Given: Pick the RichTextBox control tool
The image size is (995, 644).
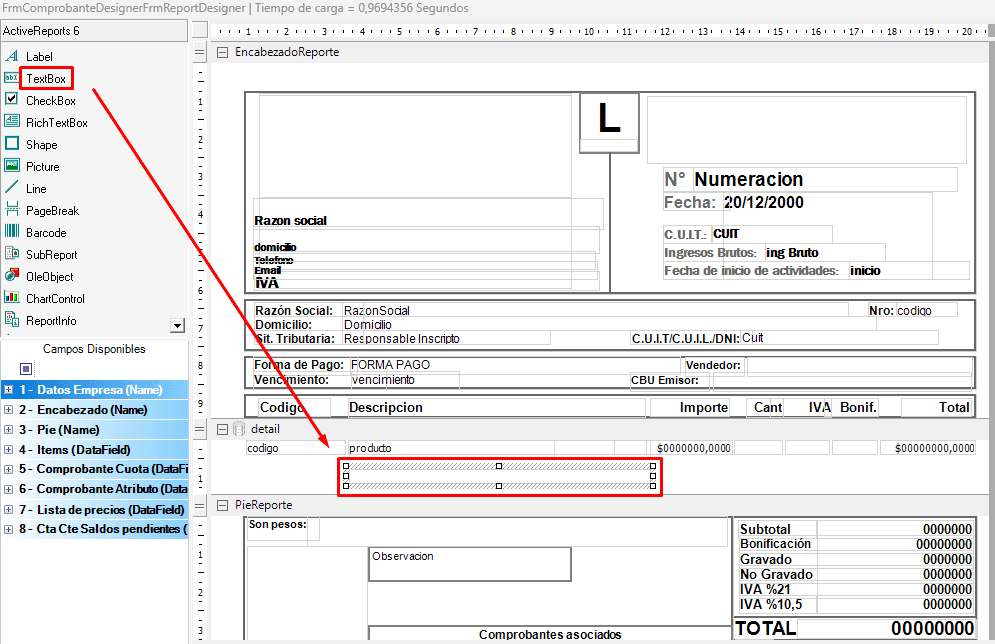Looking at the screenshot, I should [56, 123].
